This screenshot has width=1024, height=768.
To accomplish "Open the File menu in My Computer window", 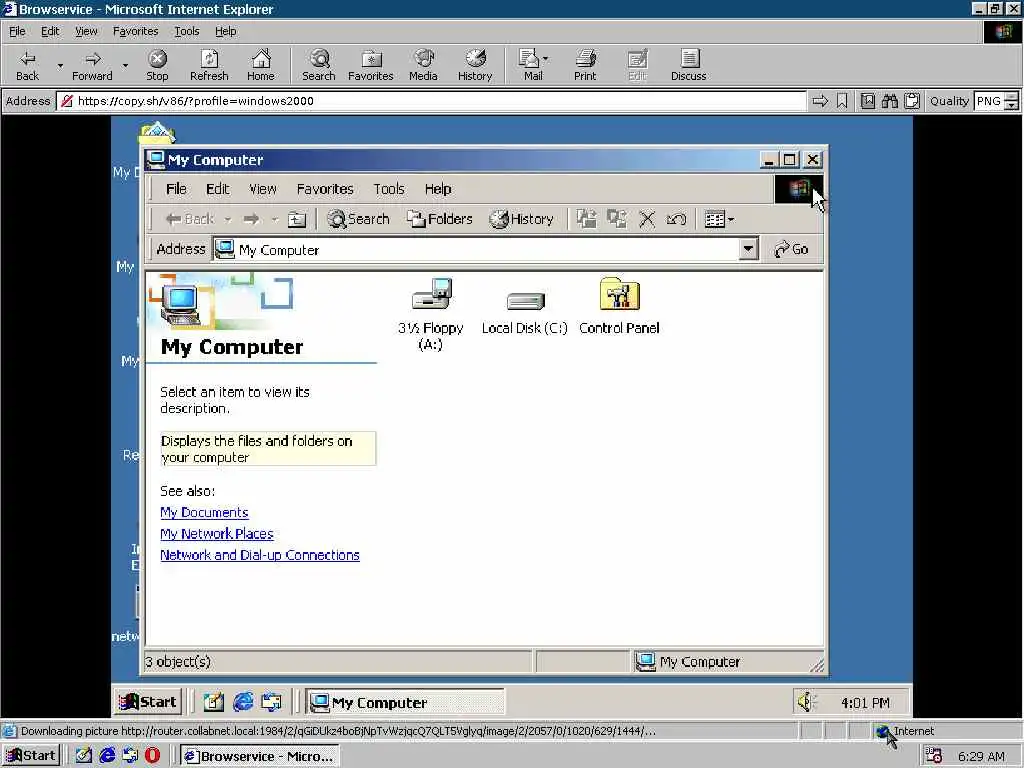I will 176,189.
